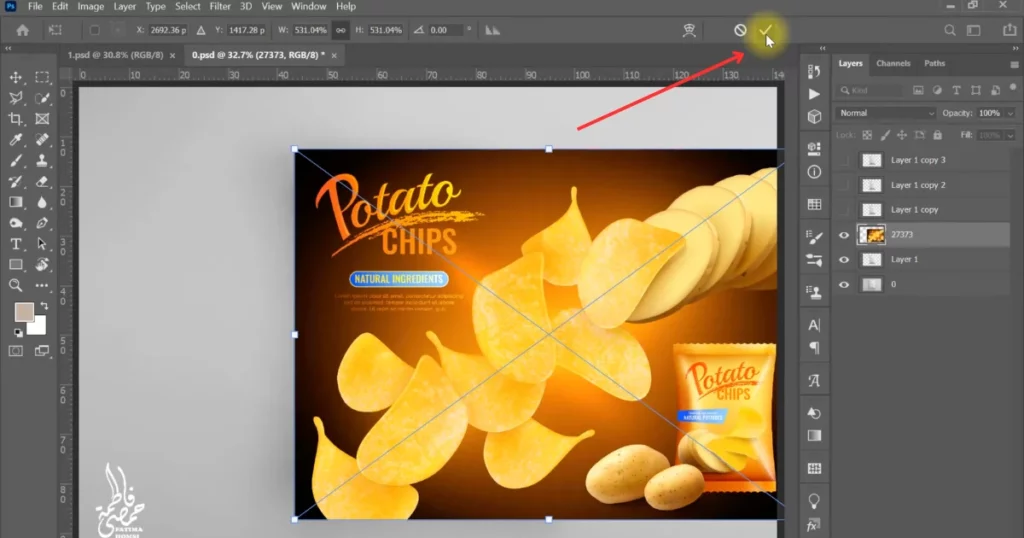Select the Horizontal Type tool

pyautogui.click(x=16, y=244)
